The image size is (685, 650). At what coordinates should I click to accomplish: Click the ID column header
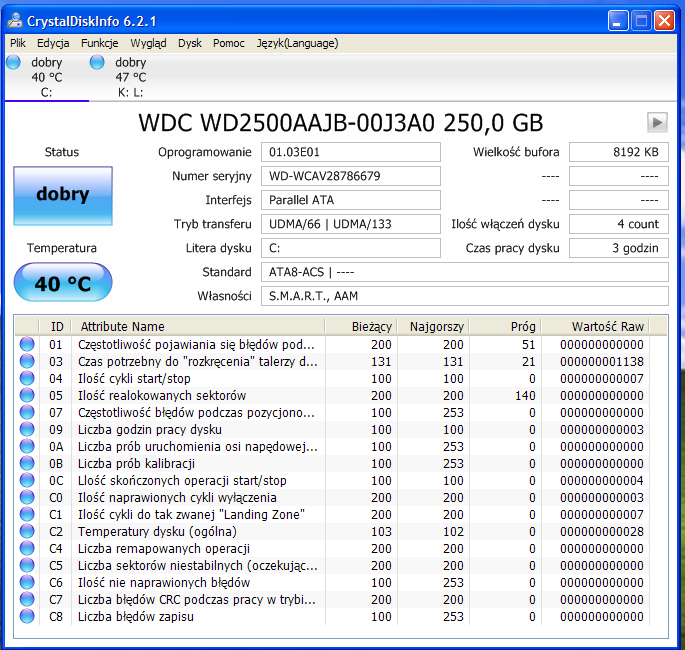click(55, 326)
